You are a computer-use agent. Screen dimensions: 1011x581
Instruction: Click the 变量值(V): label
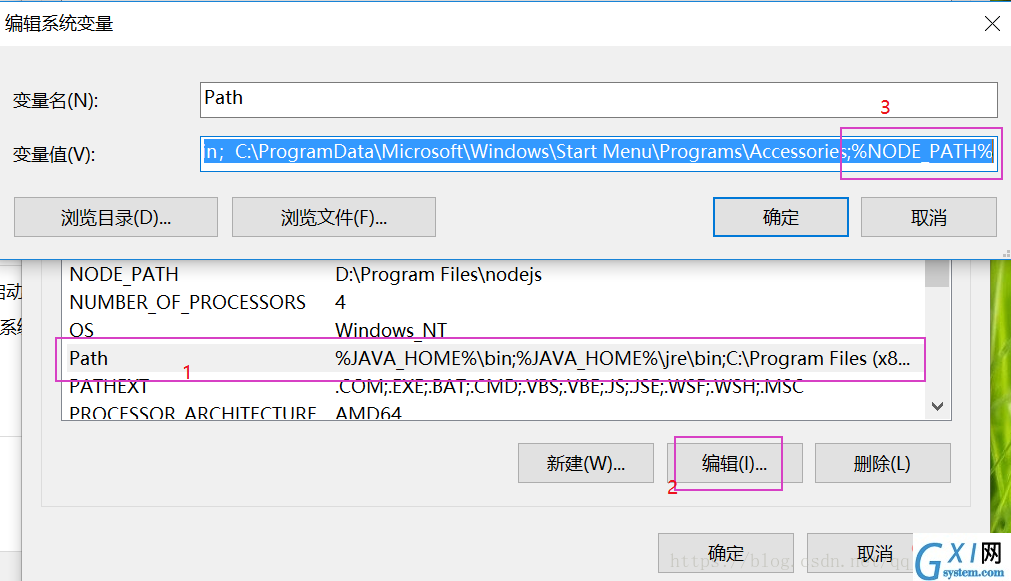pos(54,155)
